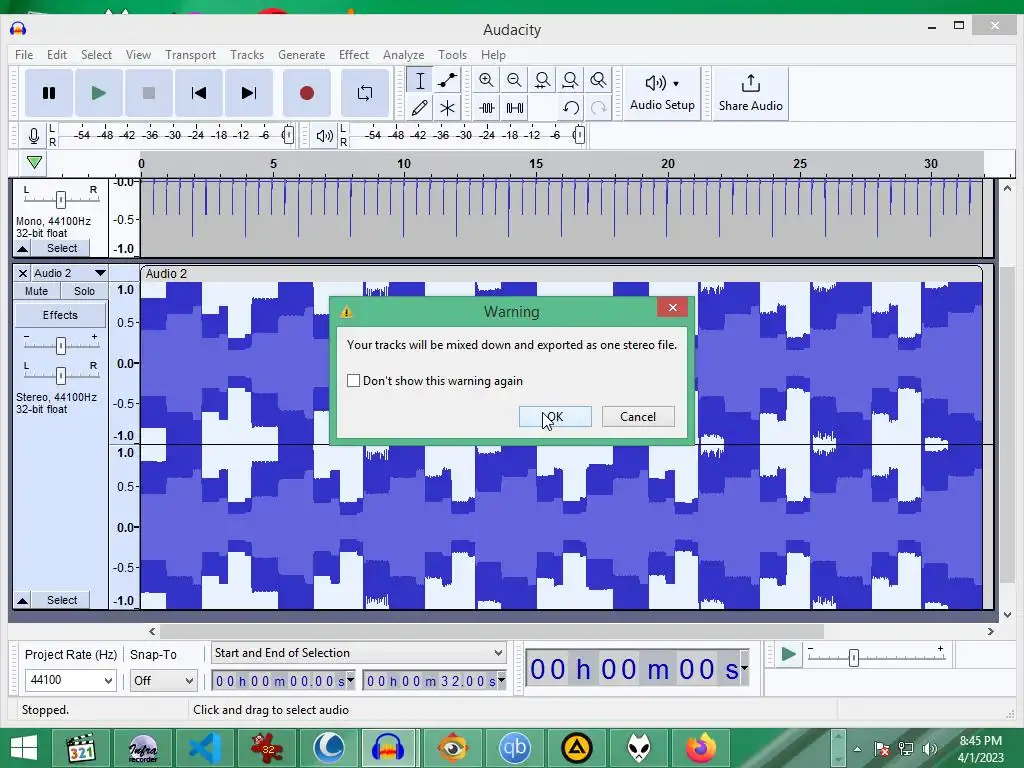Image resolution: width=1024 pixels, height=768 pixels.
Task: Click the Stop transport button
Action: pyautogui.click(x=149, y=93)
